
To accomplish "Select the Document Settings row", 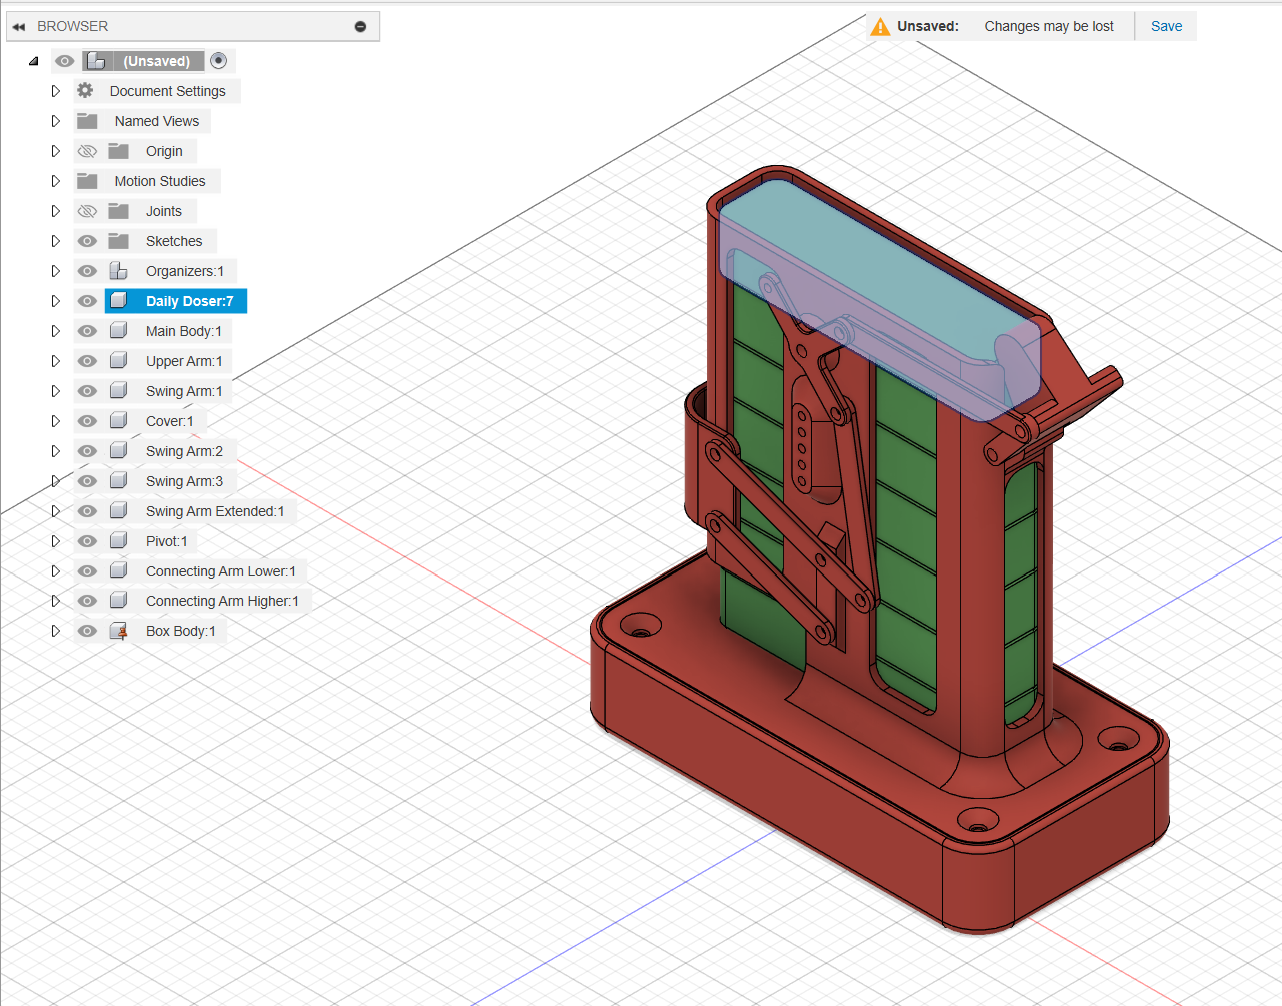I will (157, 91).
